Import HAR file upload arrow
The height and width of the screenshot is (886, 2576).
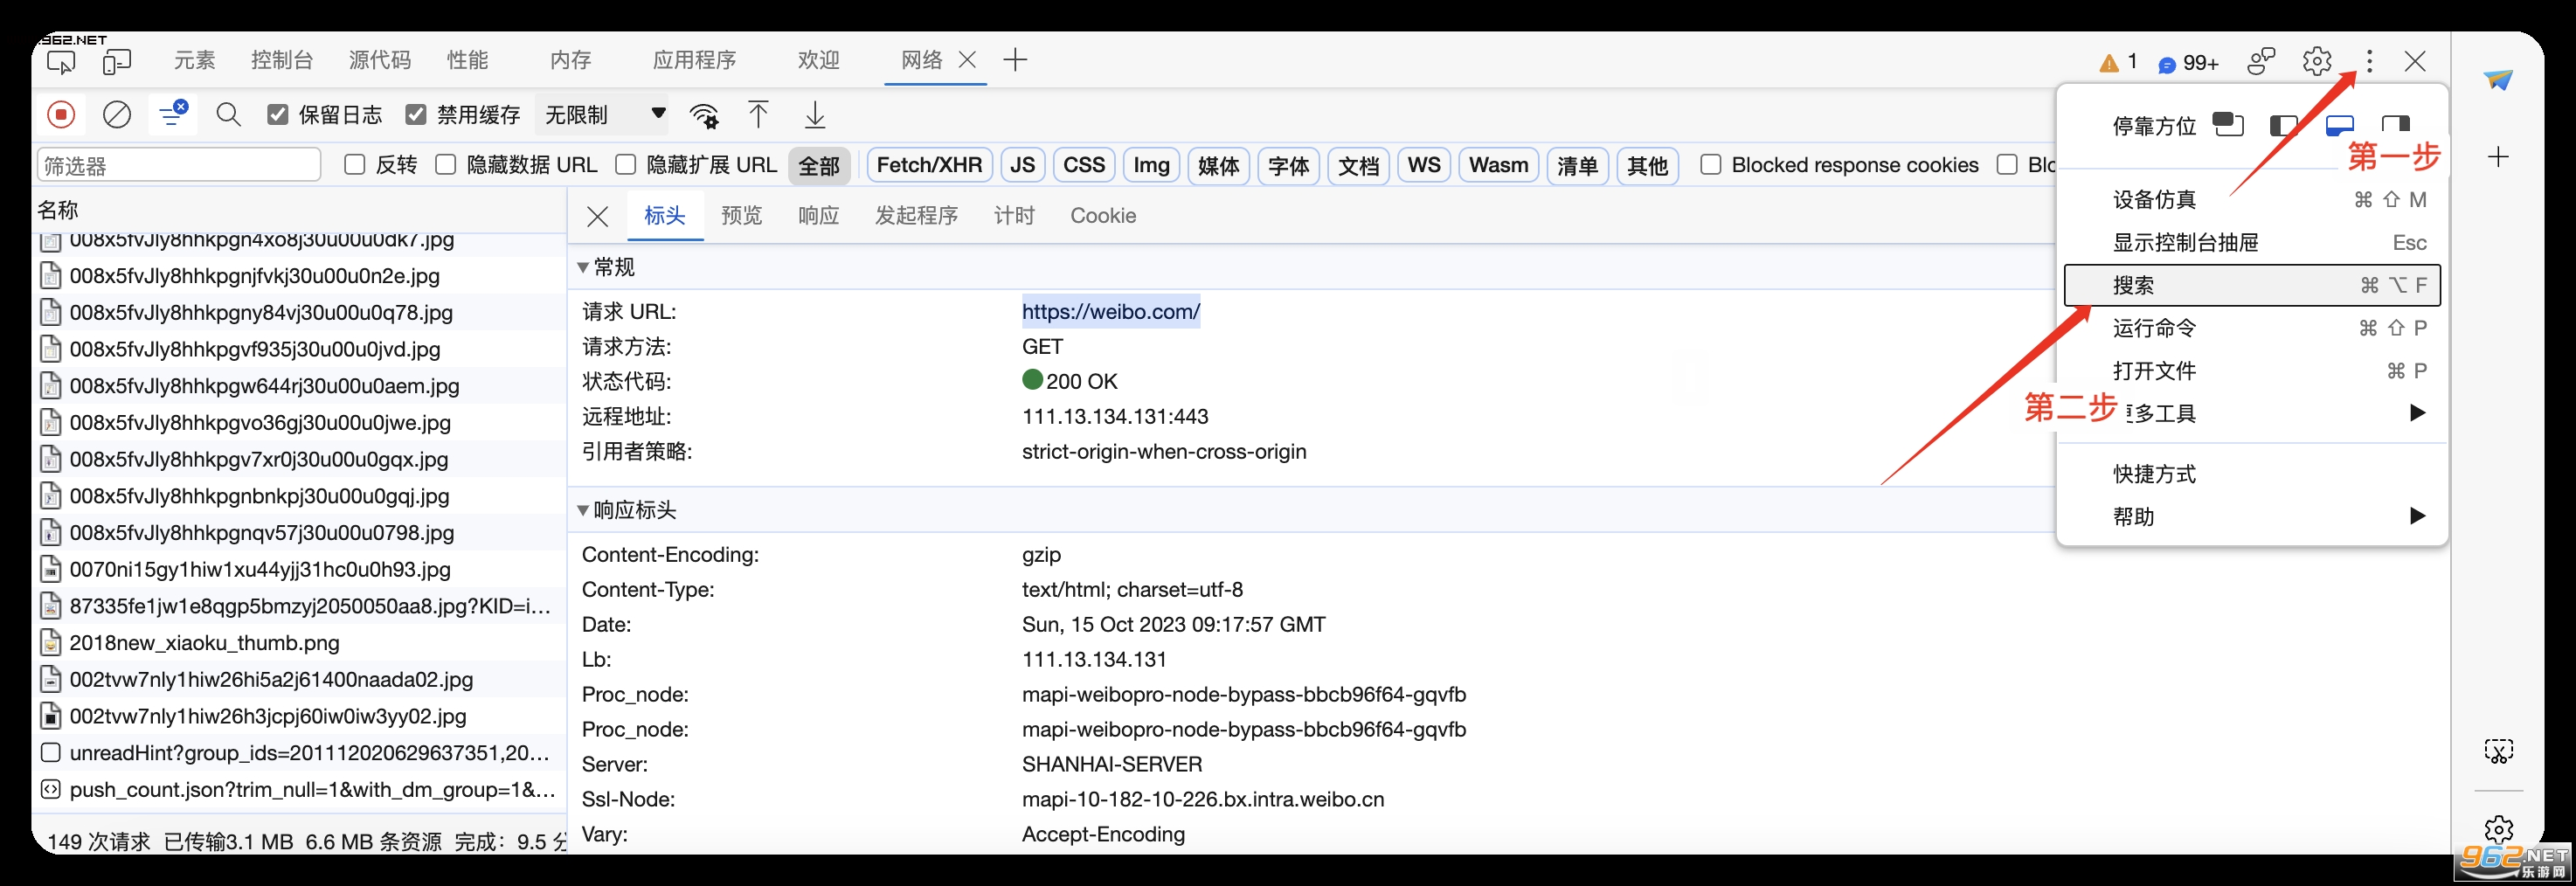pyautogui.click(x=759, y=115)
